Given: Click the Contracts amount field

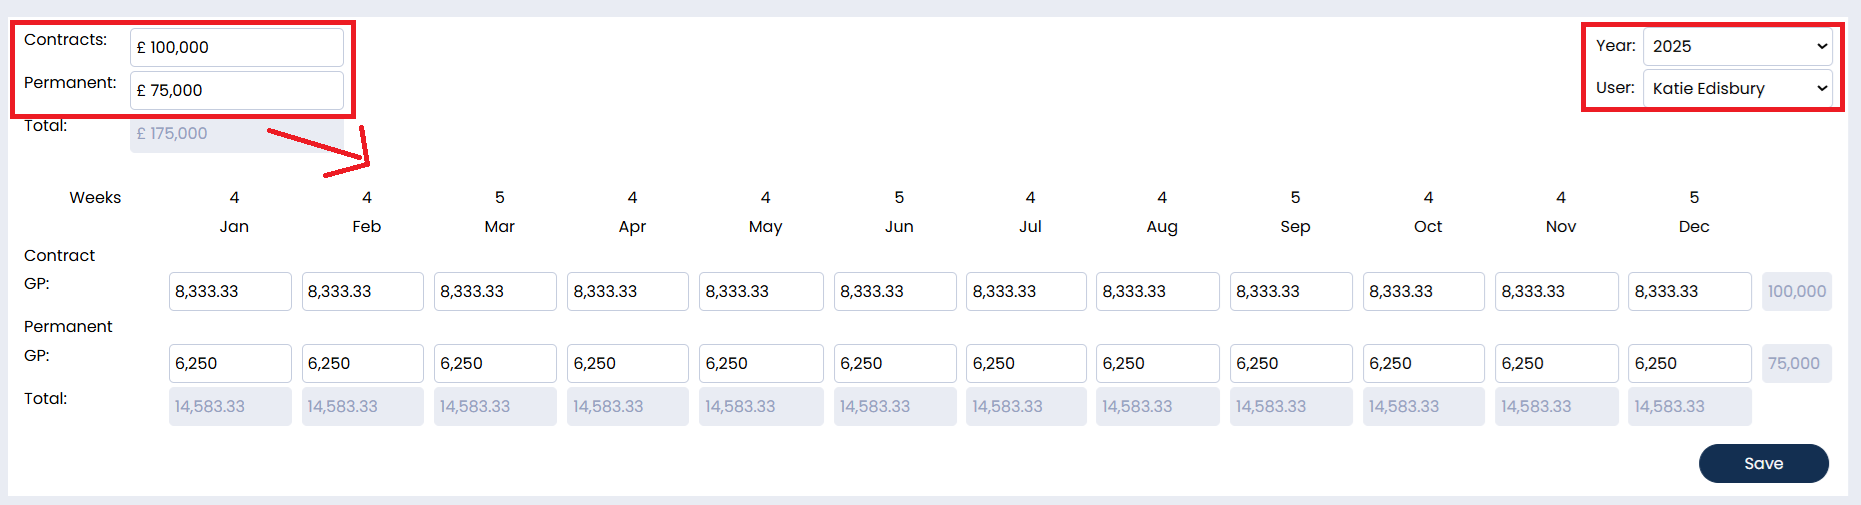Looking at the screenshot, I should point(237,47).
